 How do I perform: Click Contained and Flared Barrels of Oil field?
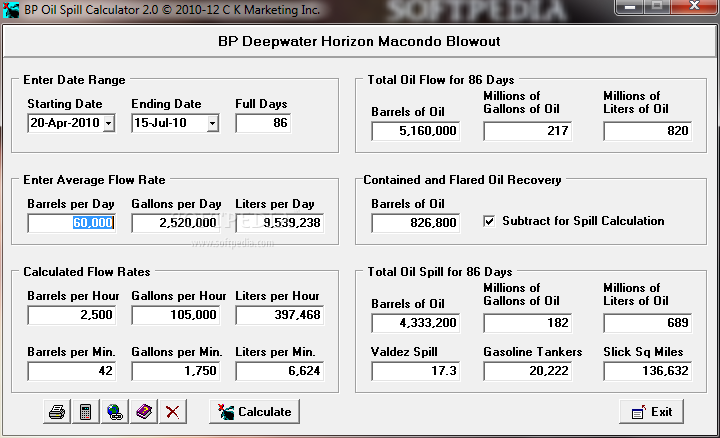coord(416,223)
